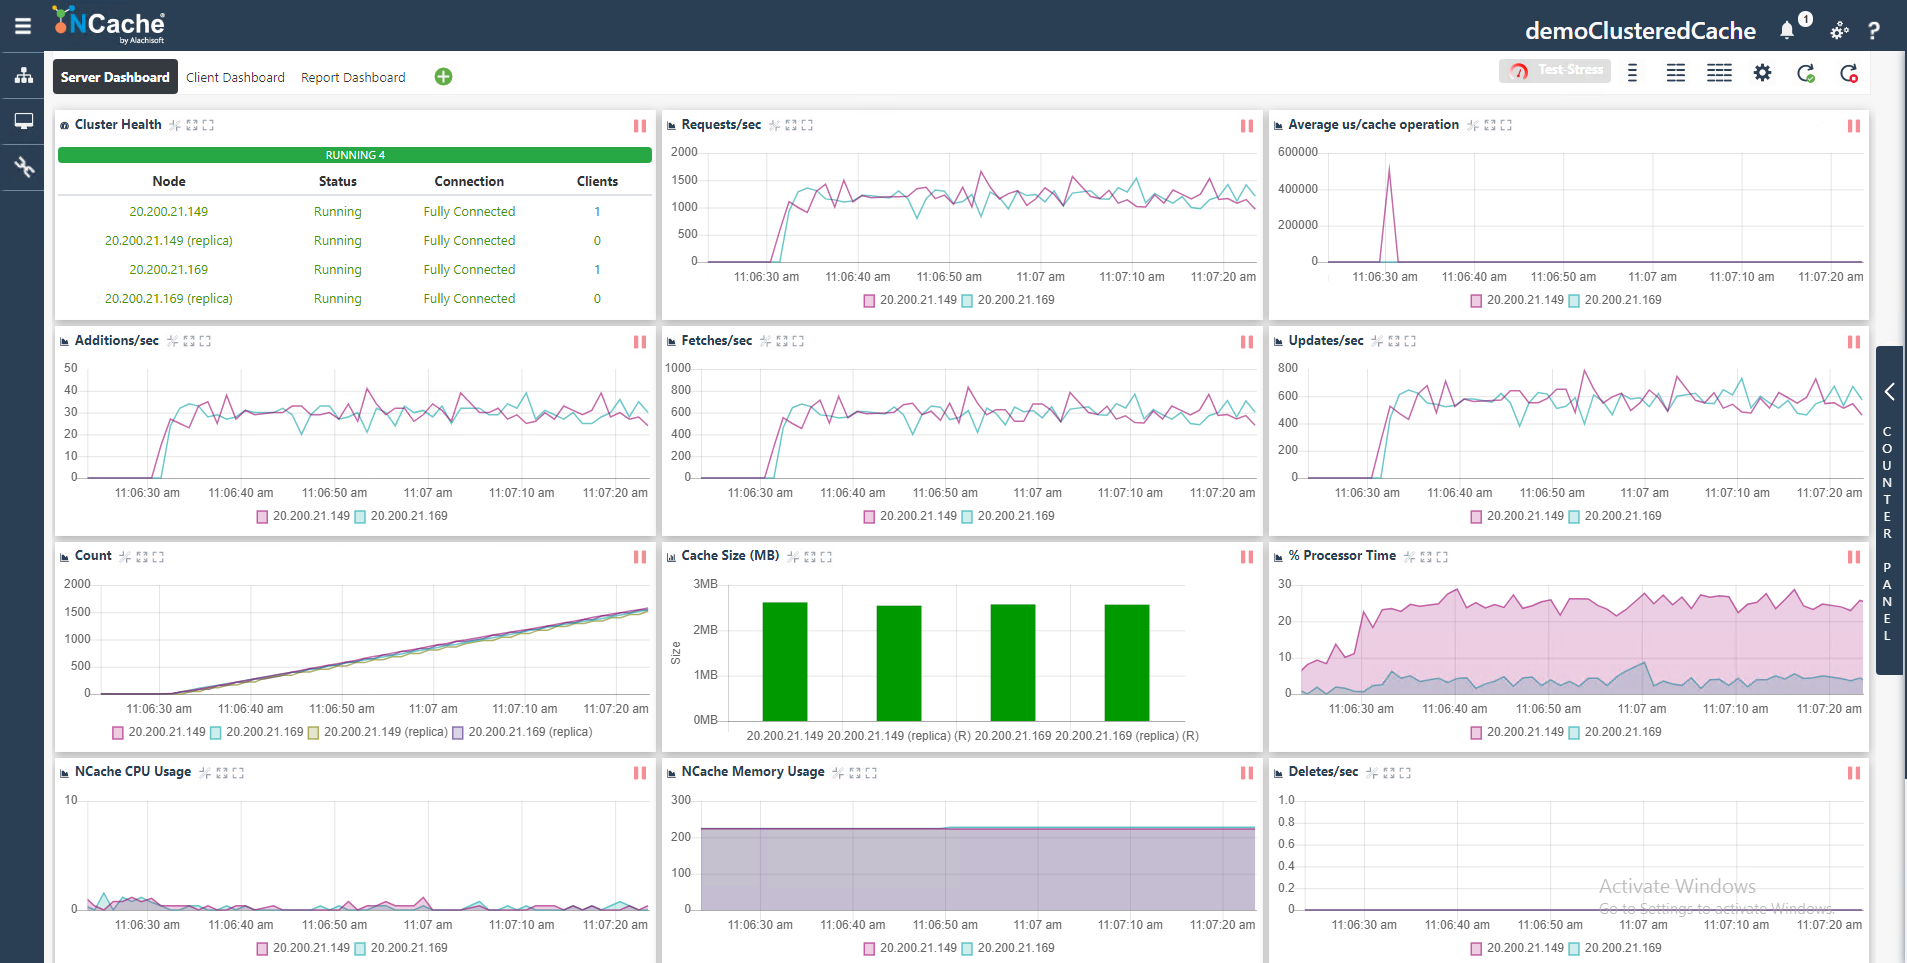Screen dimensions: 1907x963
Task: Pause the Additions/sec chart
Action: (640, 342)
